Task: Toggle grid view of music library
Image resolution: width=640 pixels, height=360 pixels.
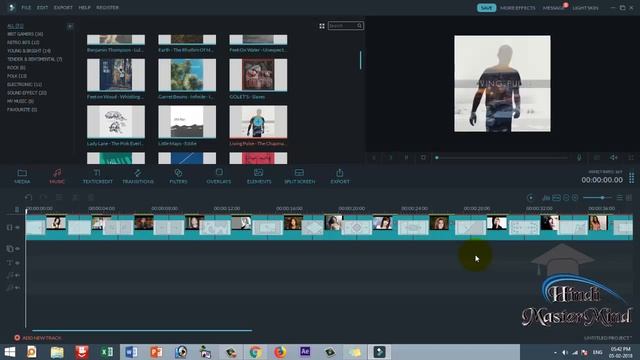Action: 322,26
